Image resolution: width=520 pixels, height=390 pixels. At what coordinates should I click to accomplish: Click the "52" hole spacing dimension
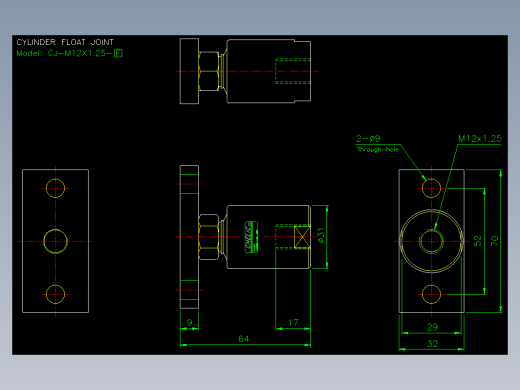click(477, 241)
